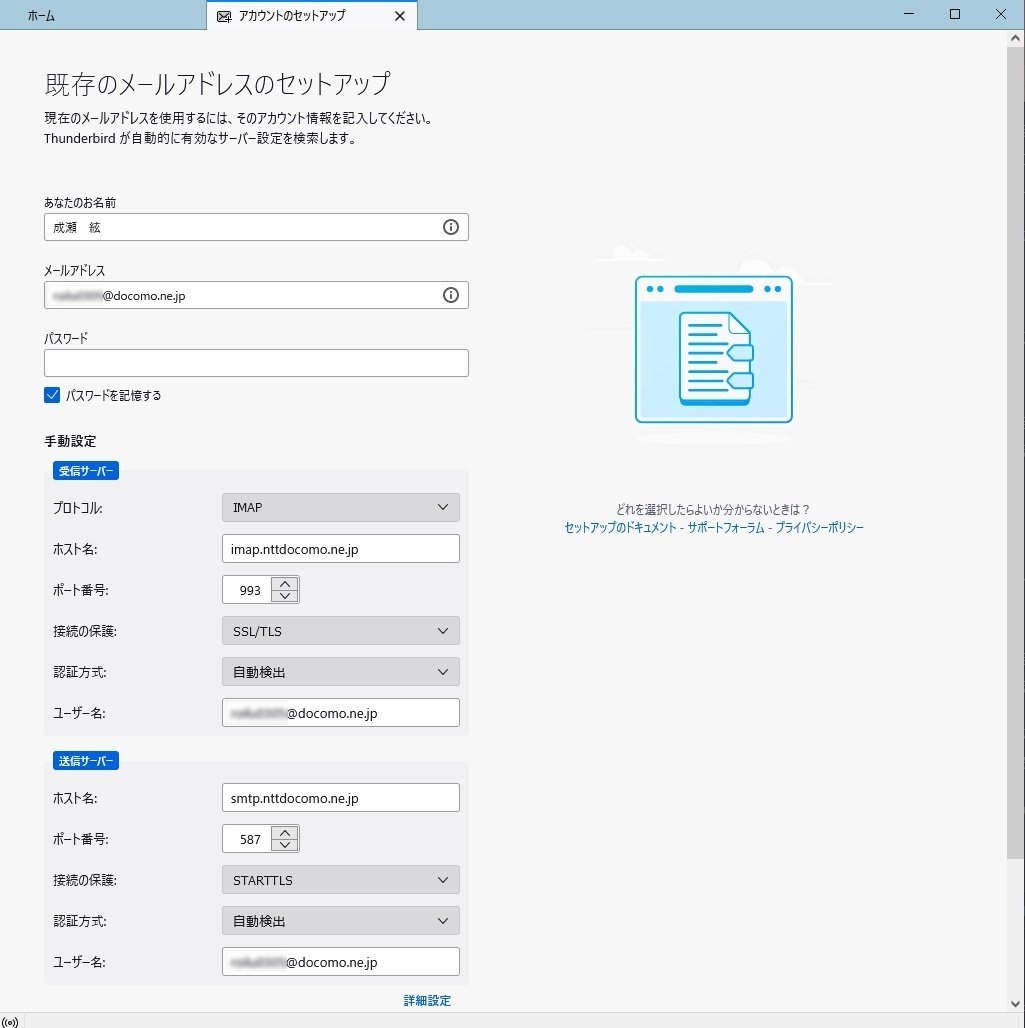The width and height of the screenshot is (1025, 1028).
Task: Click the incoming host name field imap.nttdocomo.ne.jp
Action: [x=340, y=549]
